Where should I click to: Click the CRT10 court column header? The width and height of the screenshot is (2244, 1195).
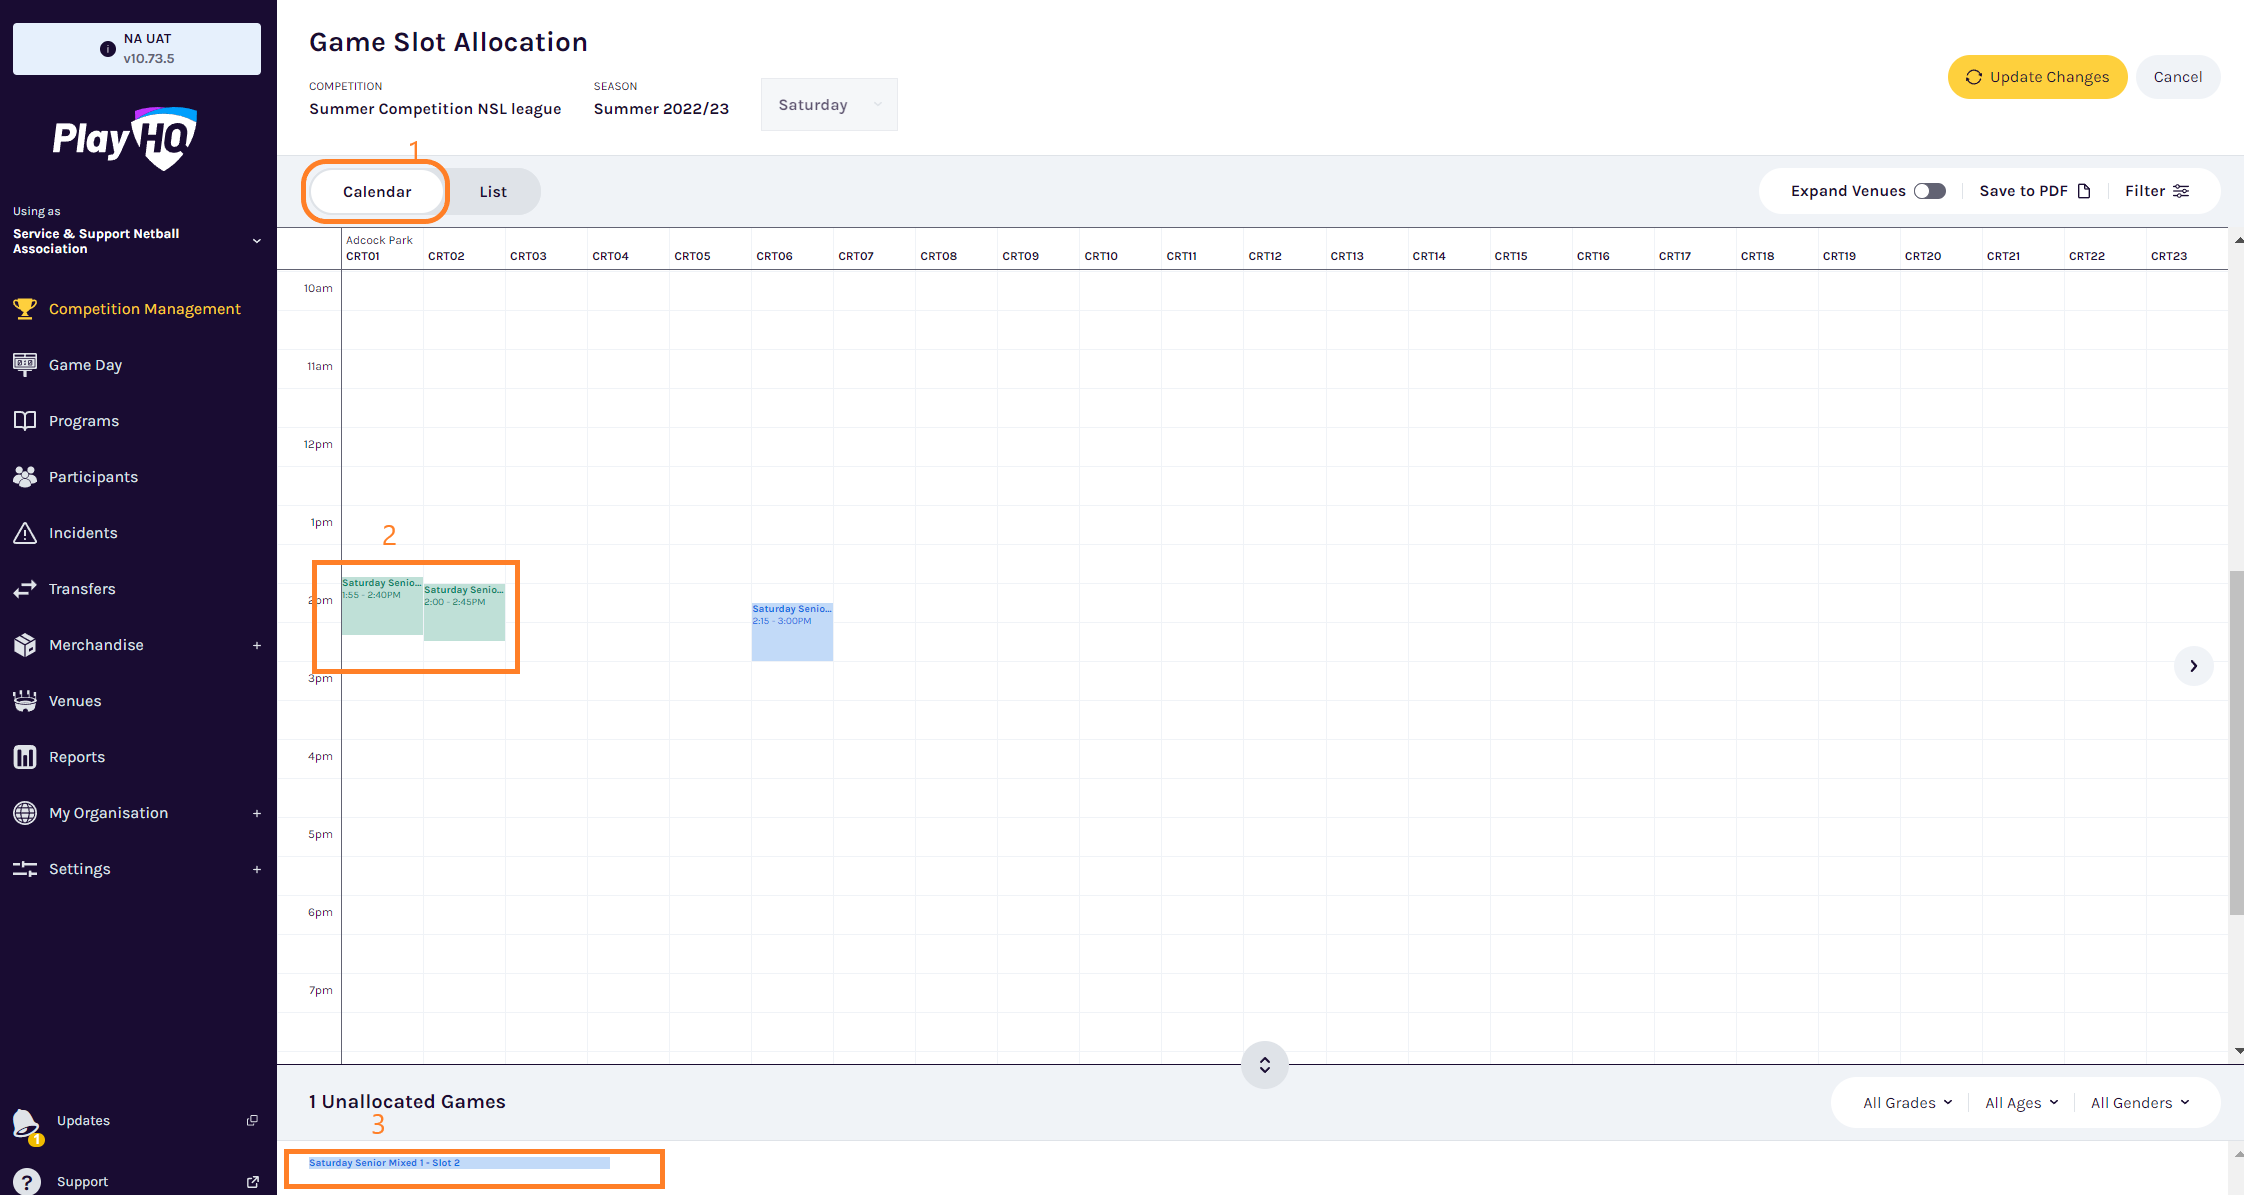coord(1101,256)
